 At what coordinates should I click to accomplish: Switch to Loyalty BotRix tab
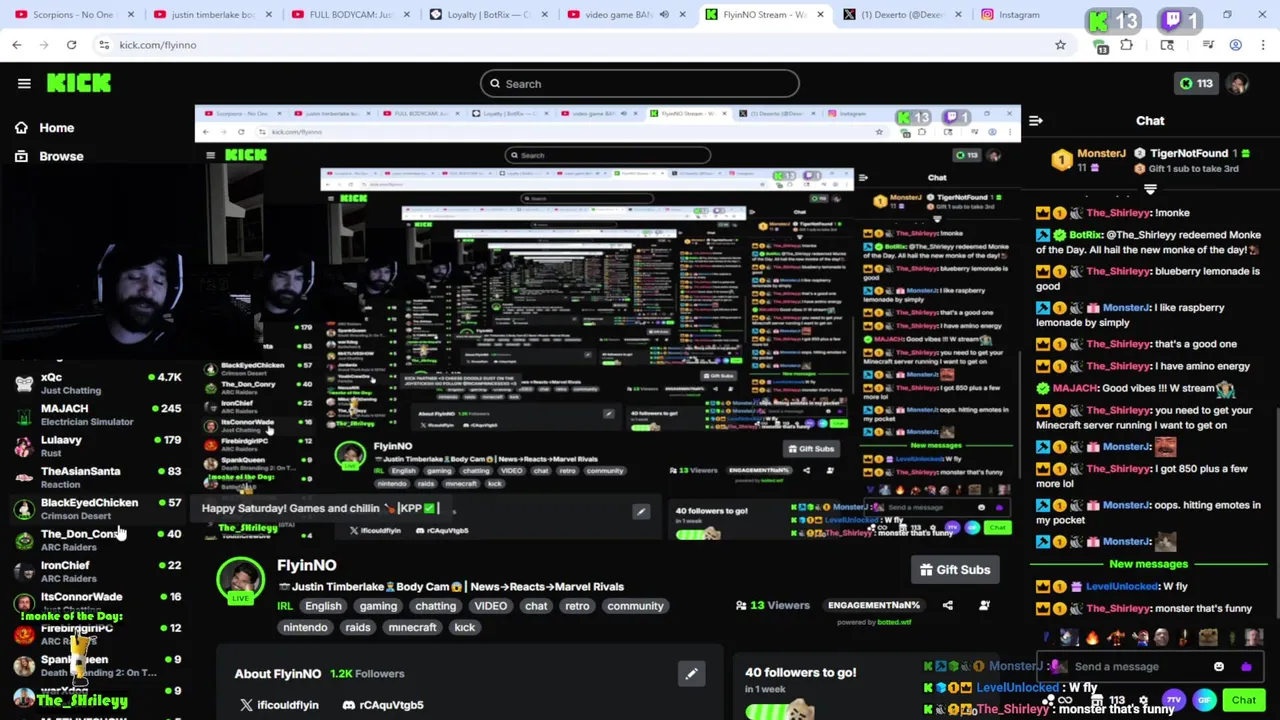click(x=487, y=15)
